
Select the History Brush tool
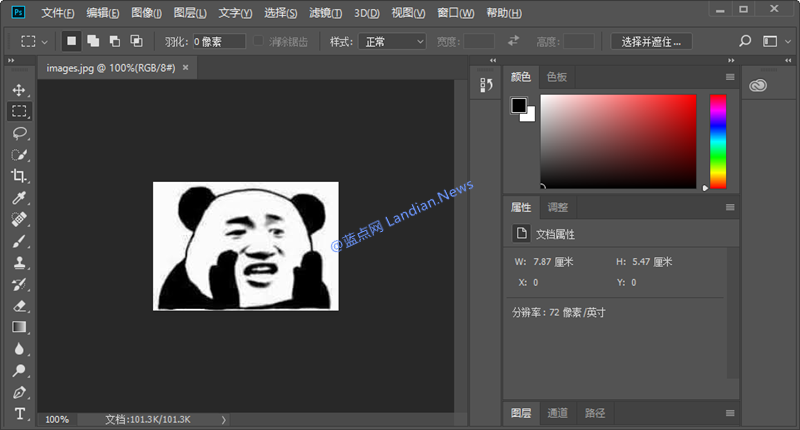pos(19,284)
